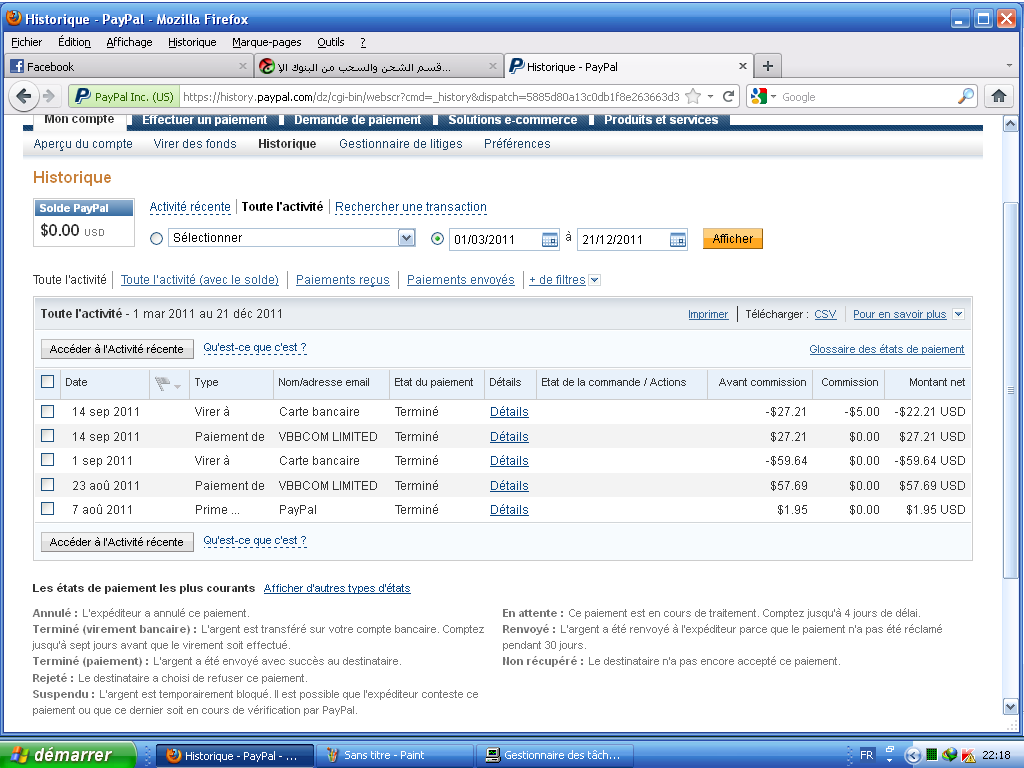Click the Google search input box

[x=869, y=97]
